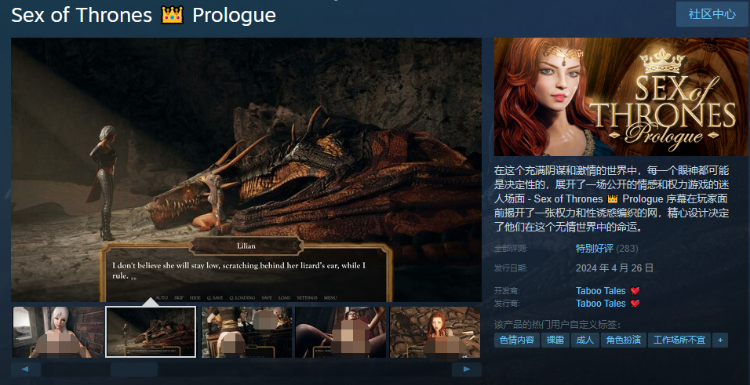The width and height of the screenshot is (750, 385).
Task: Select the fifth thumbnail with the red-haired woman
Action: 435,332
